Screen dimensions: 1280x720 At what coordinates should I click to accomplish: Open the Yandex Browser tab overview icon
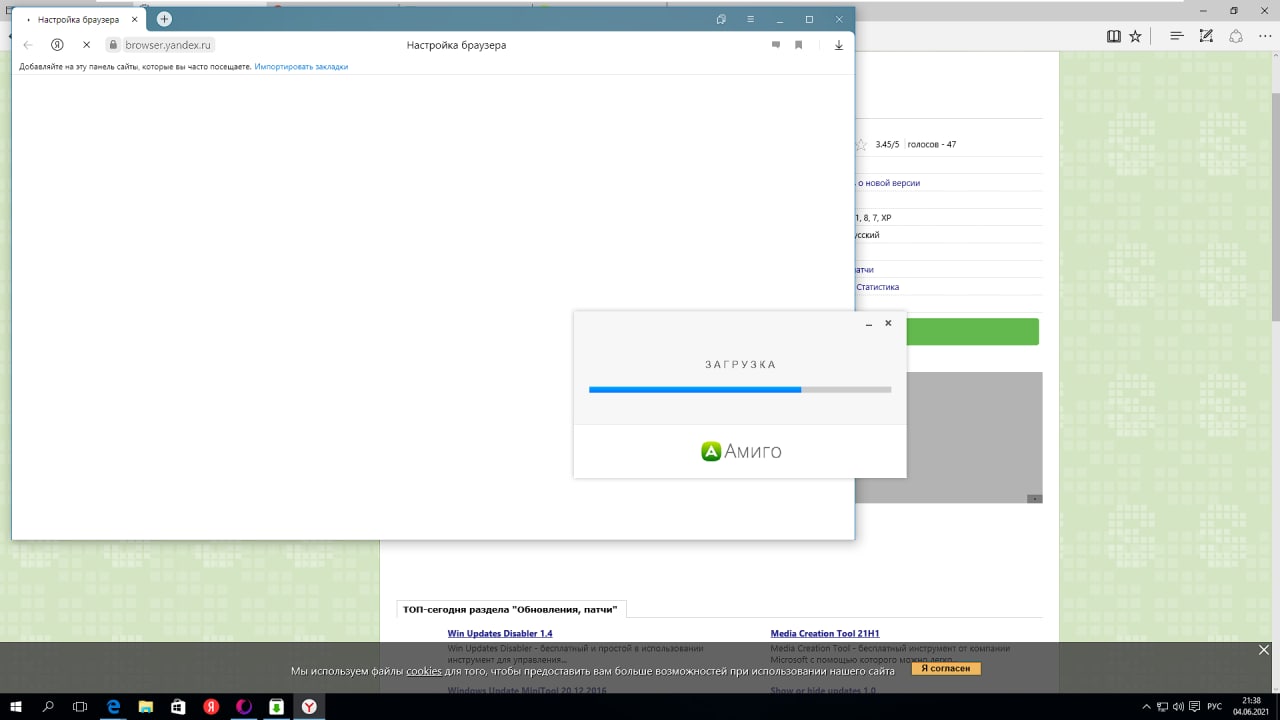[721, 19]
